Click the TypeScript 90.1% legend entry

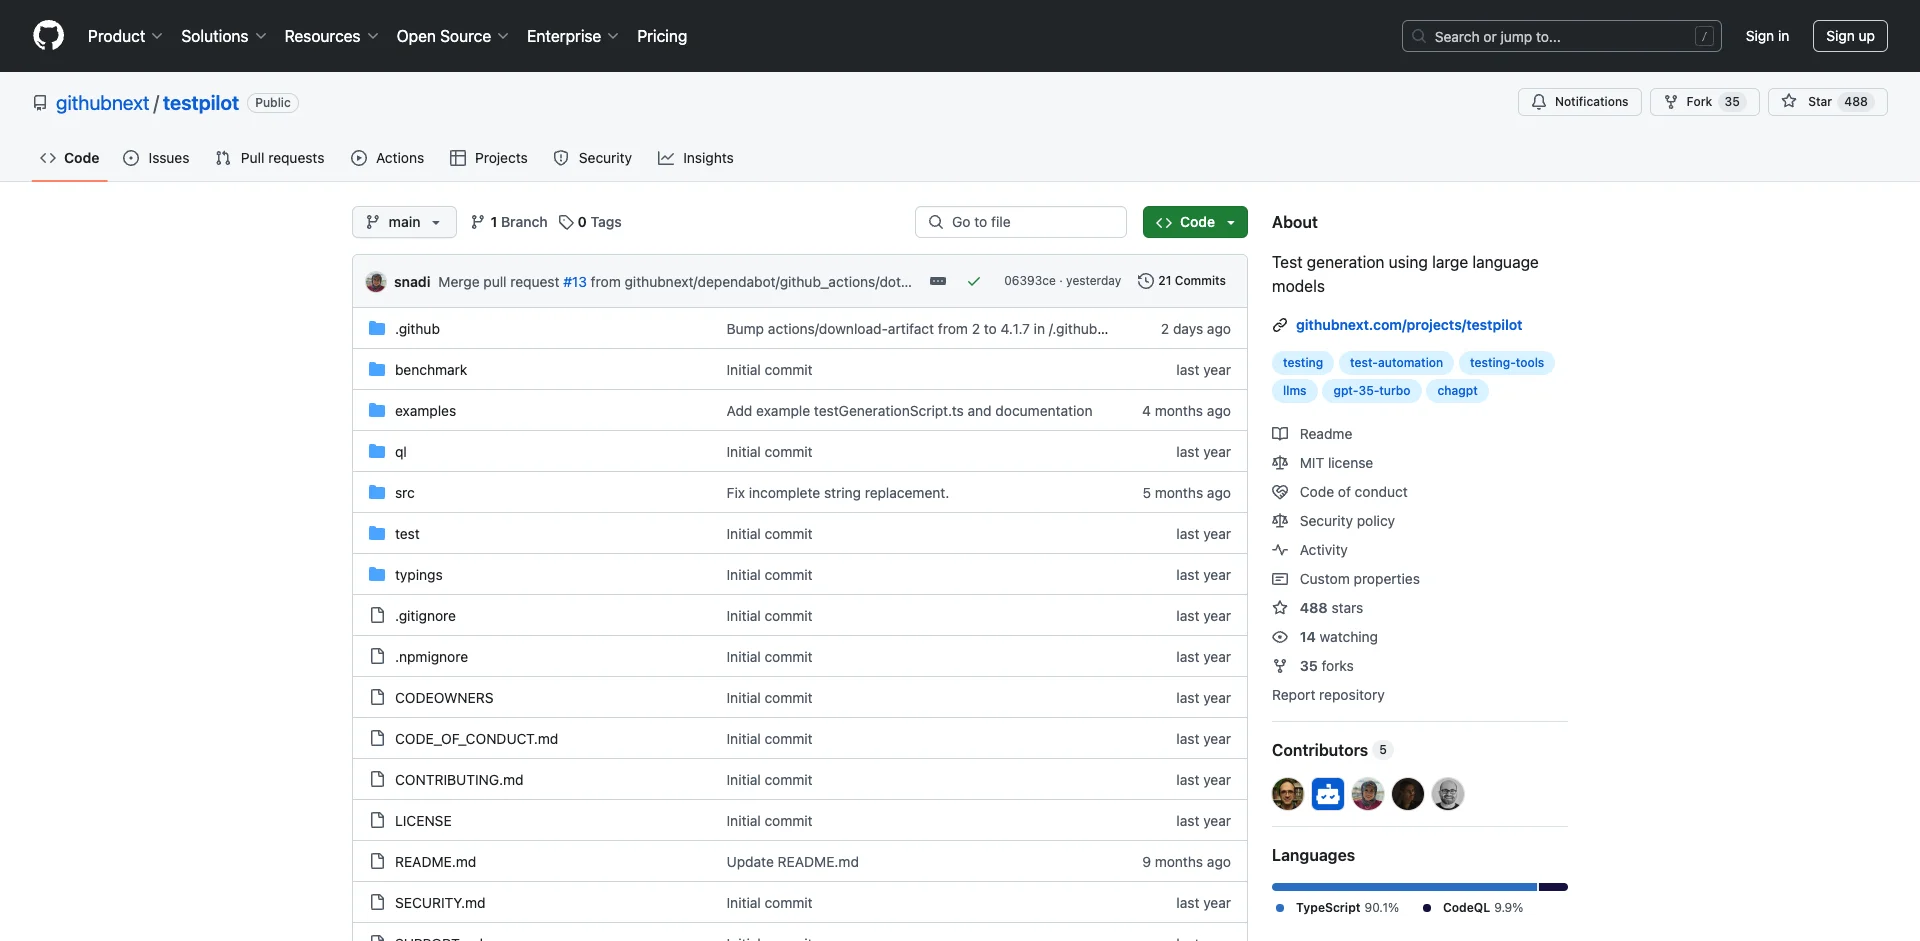tap(1337, 908)
